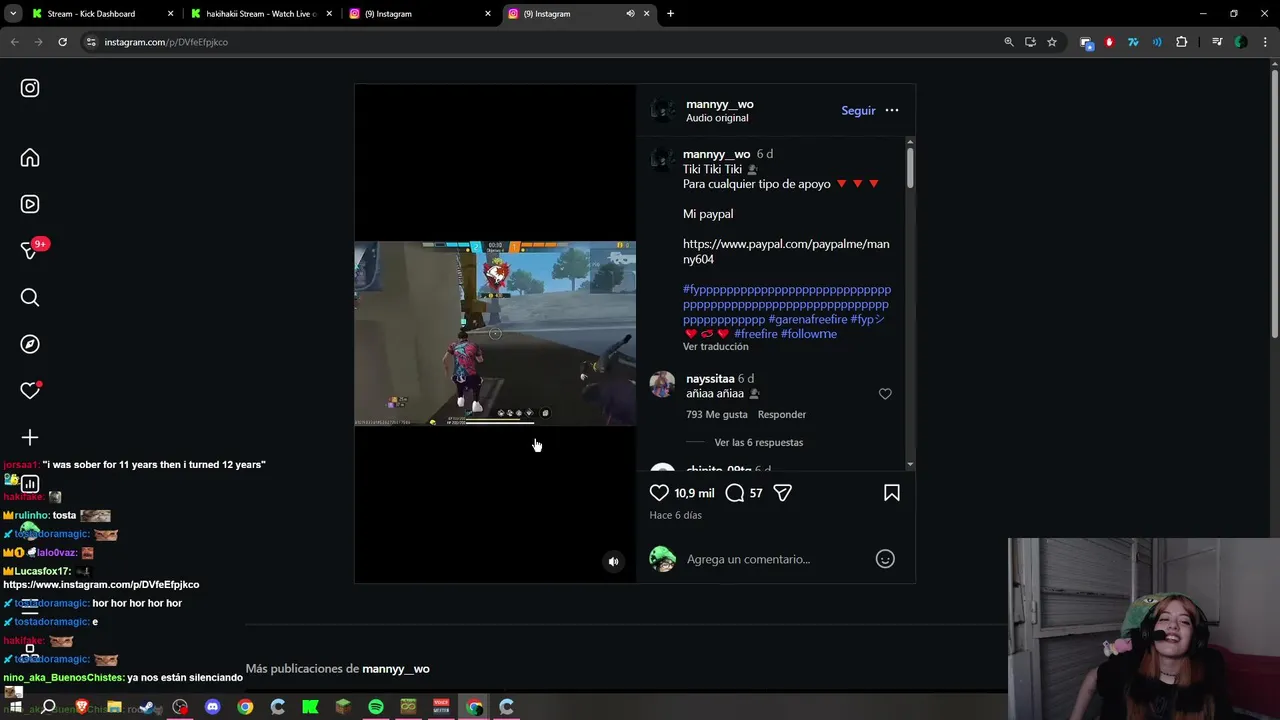Open media controls in toolbar
Image resolution: width=1280 pixels, height=720 pixels.
click(x=1217, y=42)
